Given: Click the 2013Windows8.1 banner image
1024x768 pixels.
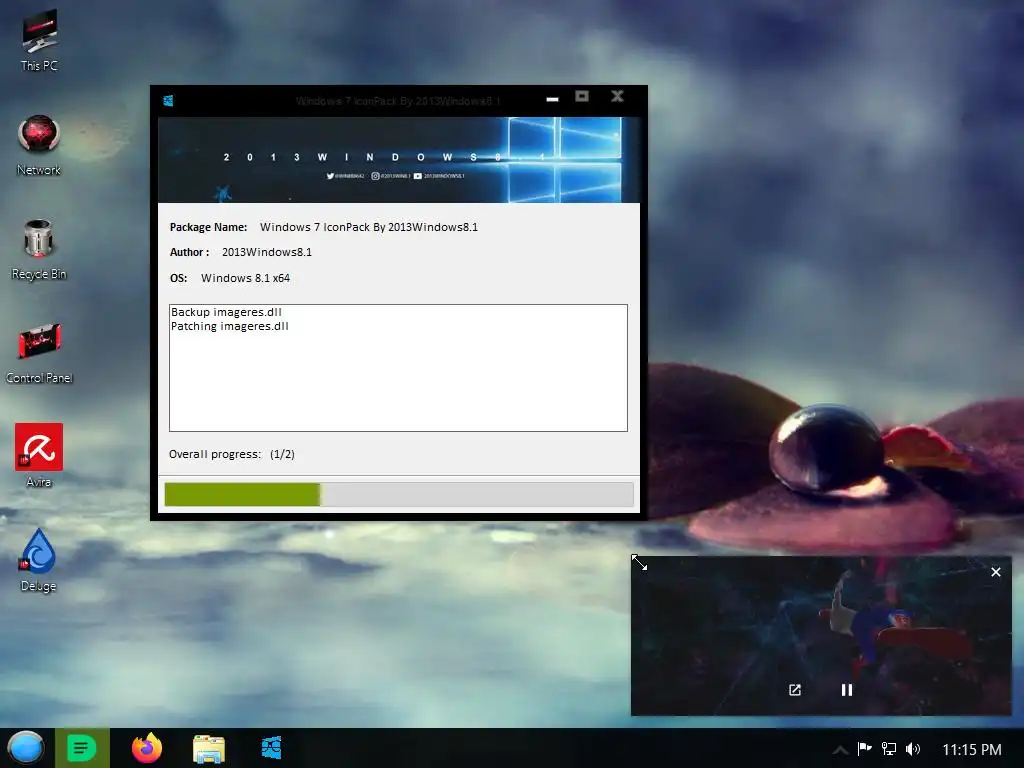Looking at the screenshot, I should 398,159.
